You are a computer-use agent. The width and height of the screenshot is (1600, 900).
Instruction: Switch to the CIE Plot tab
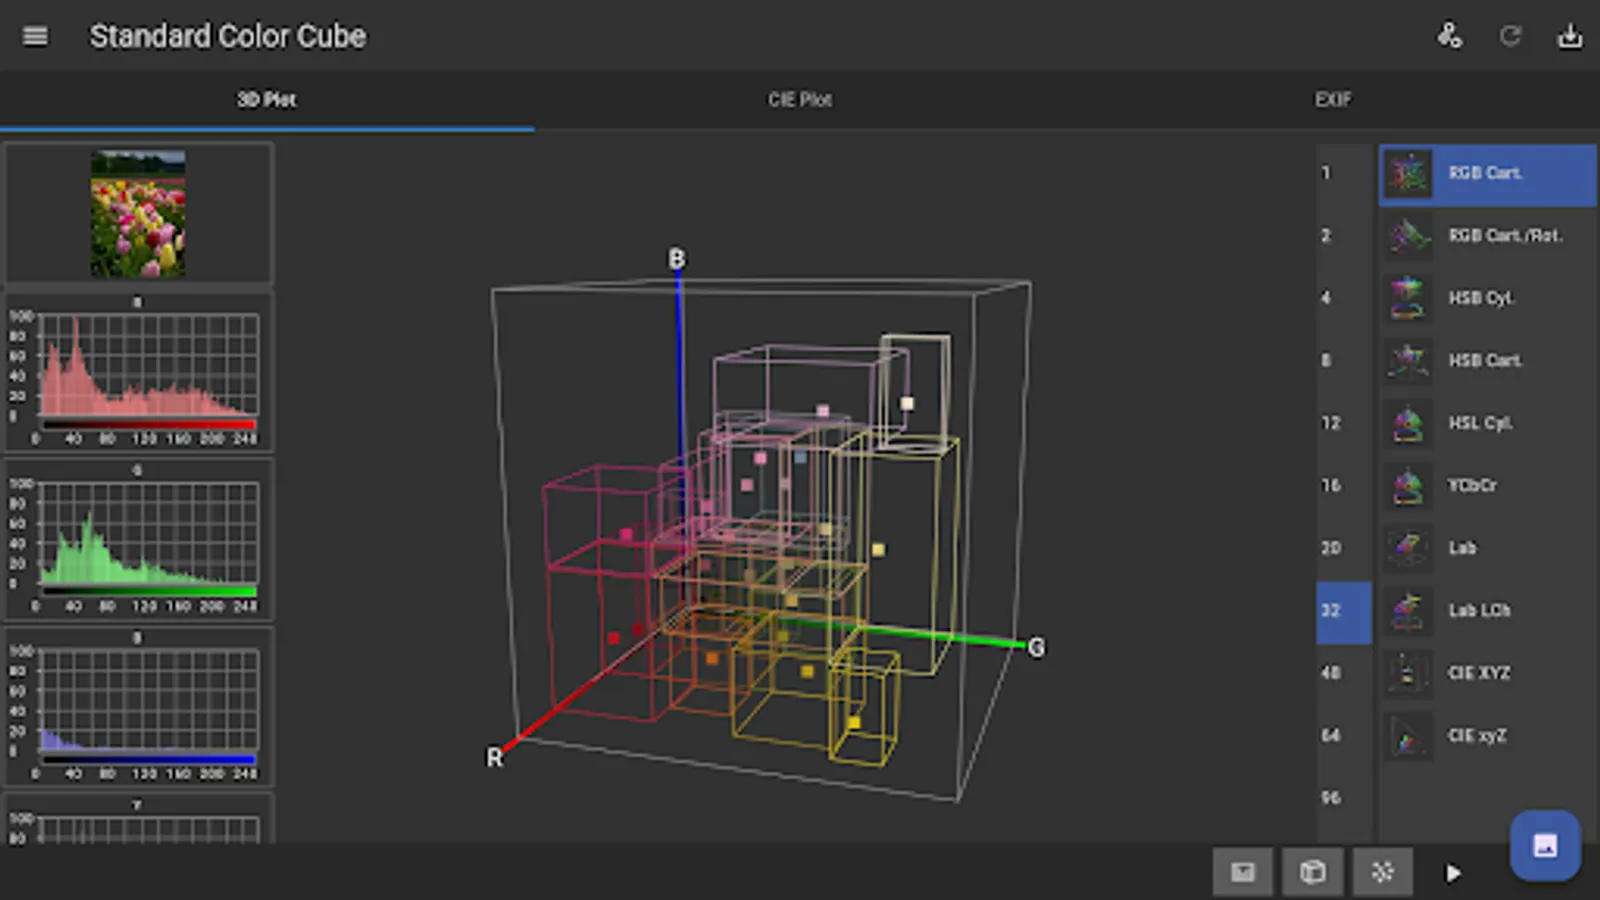(x=800, y=100)
